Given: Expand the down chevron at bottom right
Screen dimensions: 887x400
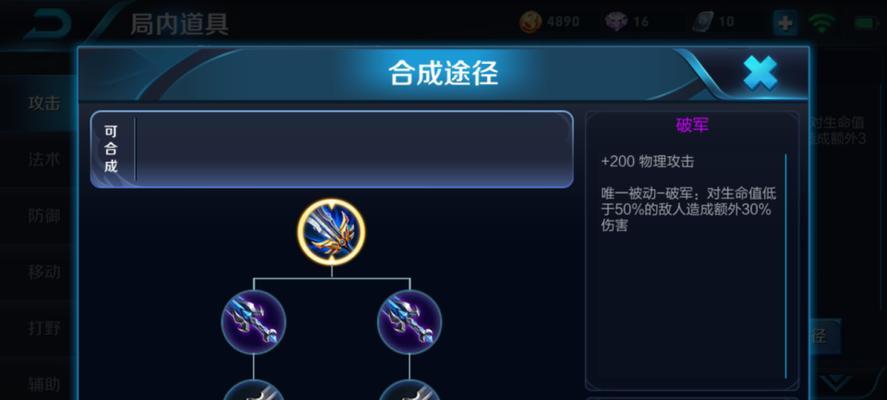Looking at the screenshot, I should [838, 382].
